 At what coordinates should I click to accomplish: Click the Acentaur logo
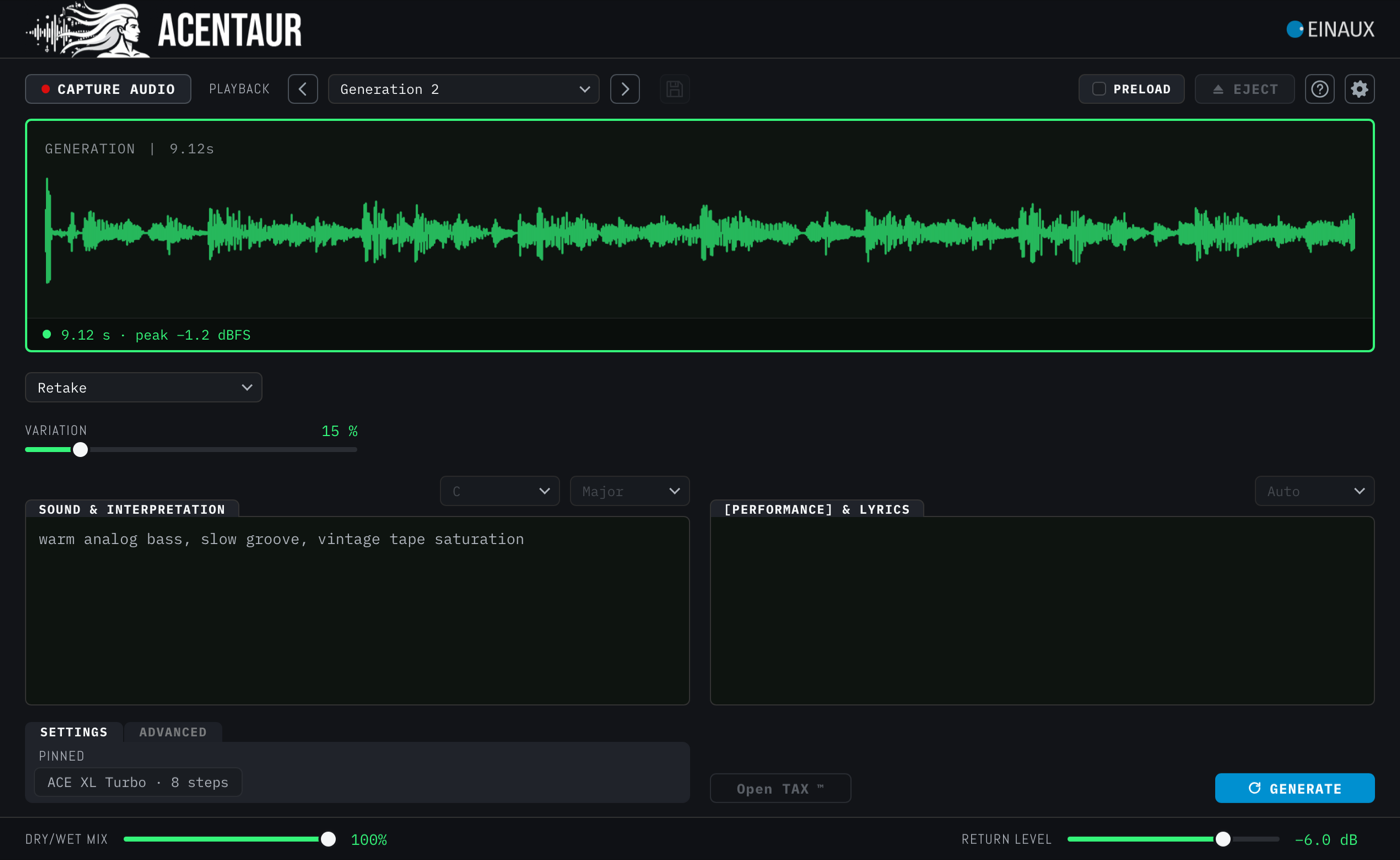[164, 29]
